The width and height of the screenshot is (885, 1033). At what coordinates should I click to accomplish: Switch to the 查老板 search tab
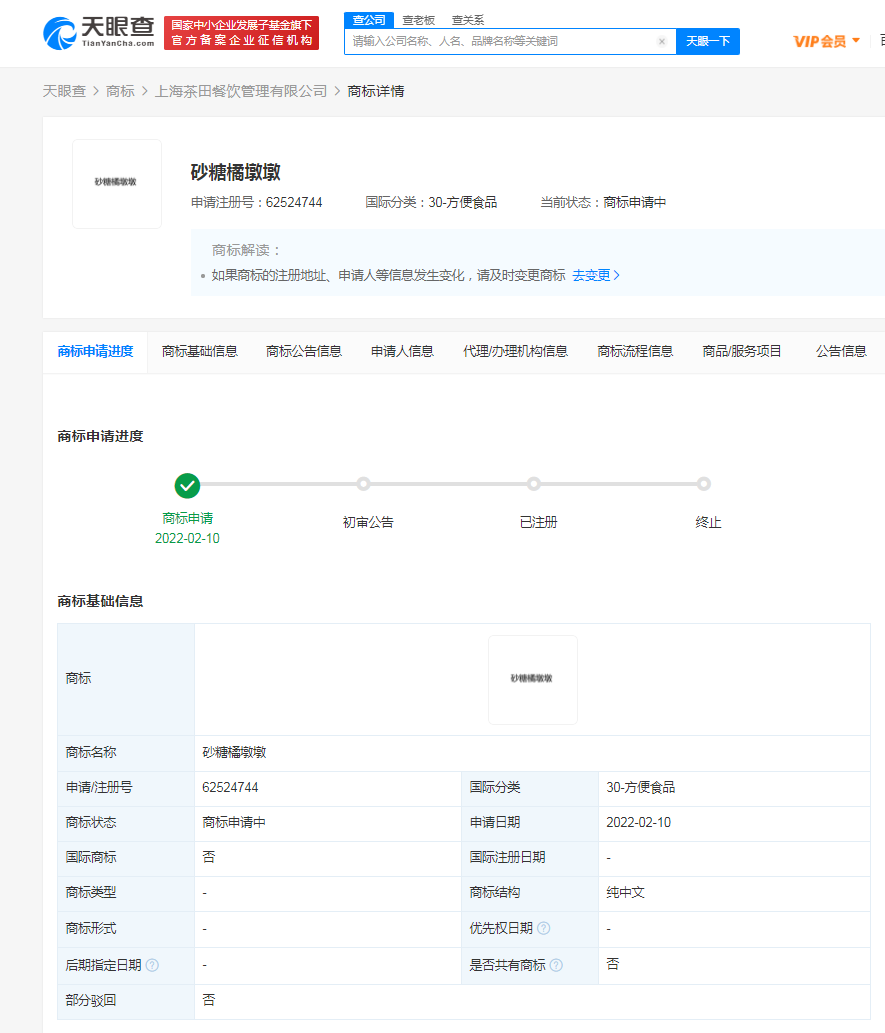419,19
